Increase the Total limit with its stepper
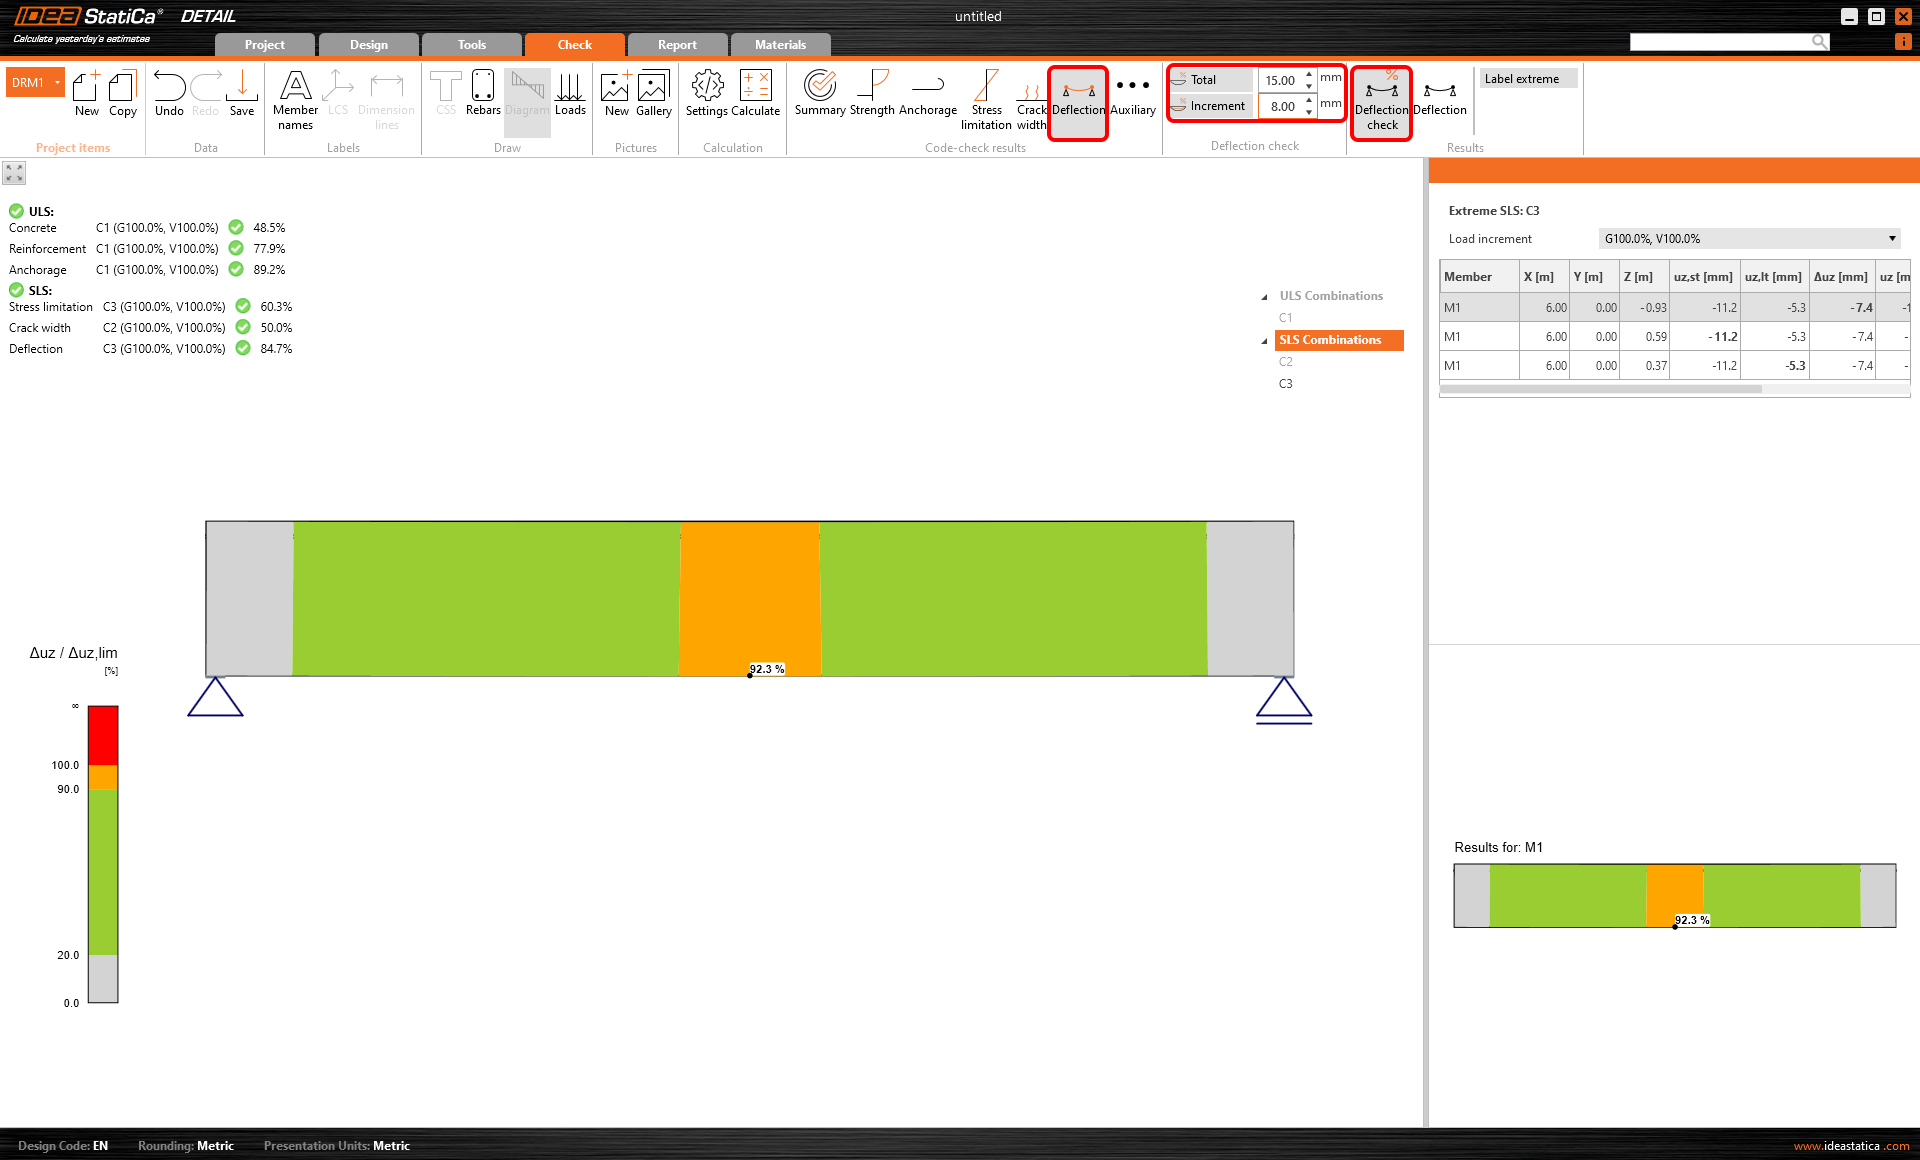 1309,74
